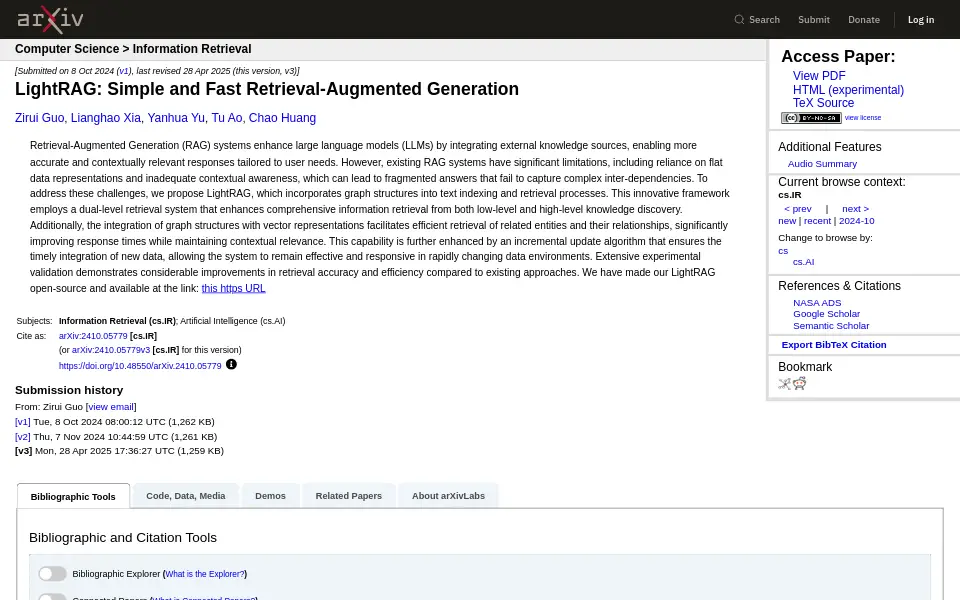This screenshot has width=960, height=600.
Task: Open the Search magnifier icon
Action: tap(739, 20)
